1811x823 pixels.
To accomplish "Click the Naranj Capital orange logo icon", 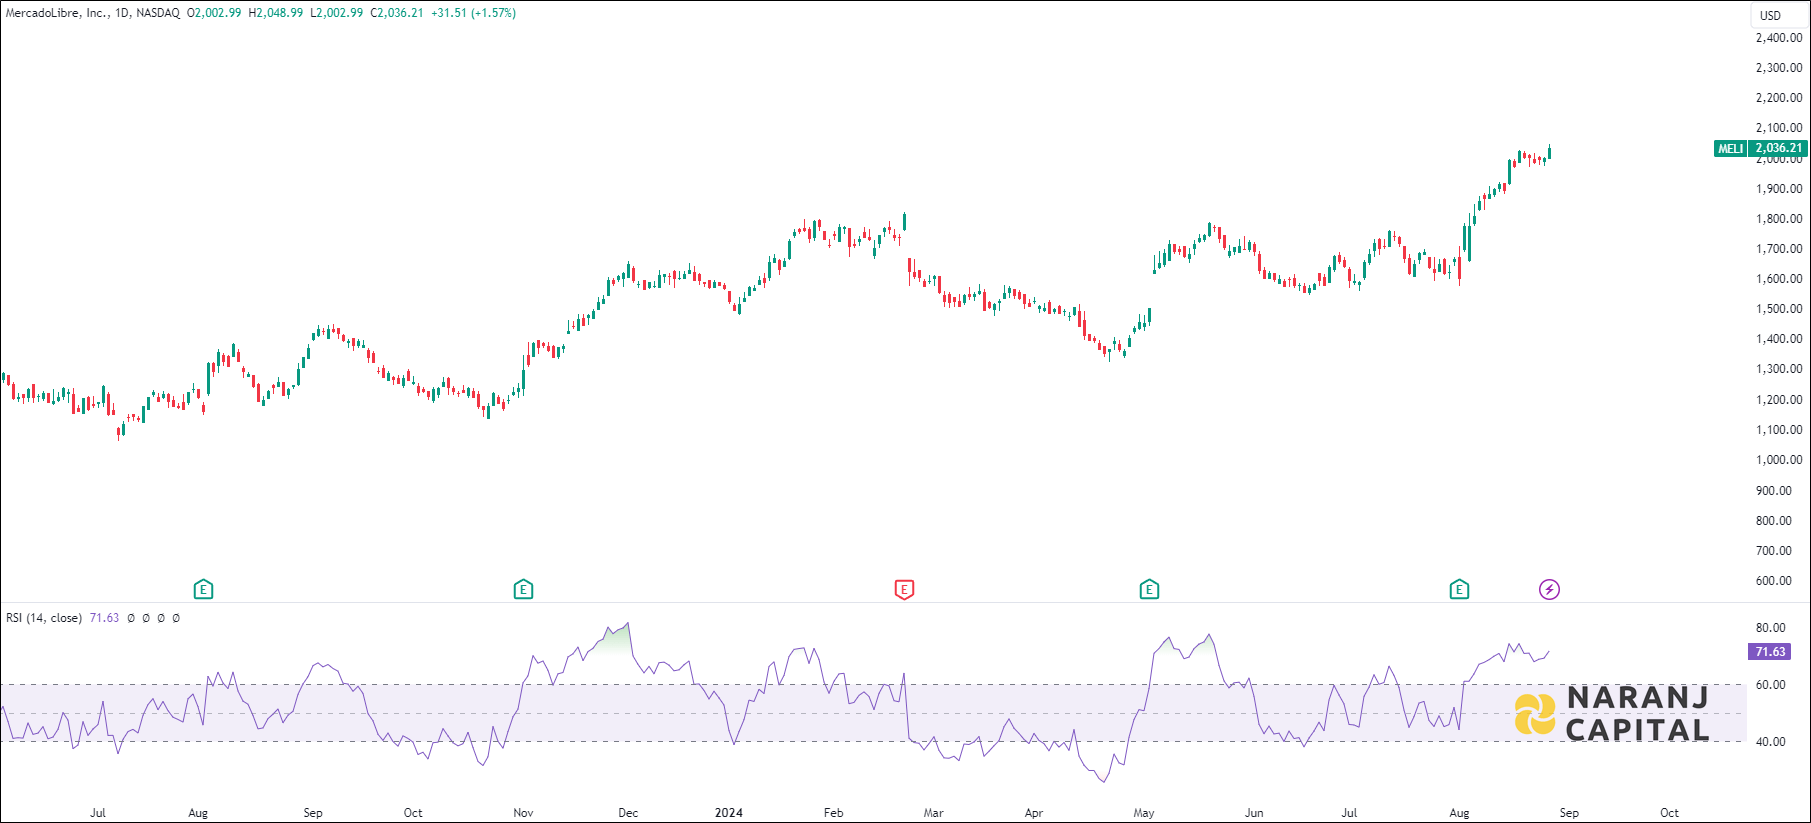I will (x=1535, y=714).
